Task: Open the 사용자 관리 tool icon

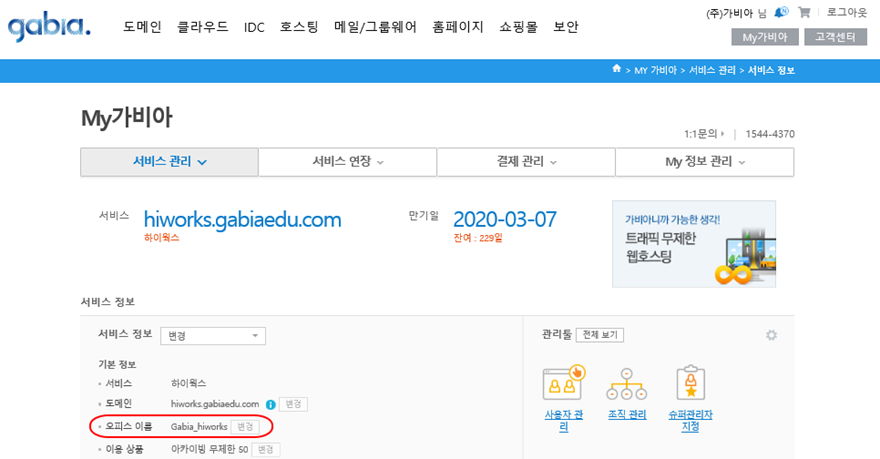Action: coord(564,383)
